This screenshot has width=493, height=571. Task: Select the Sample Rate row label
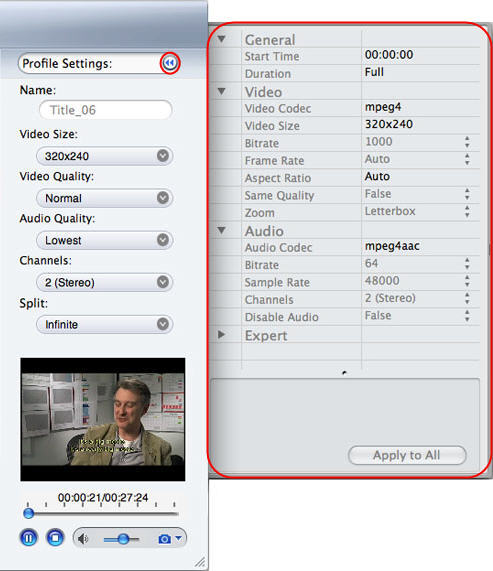click(x=277, y=282)
